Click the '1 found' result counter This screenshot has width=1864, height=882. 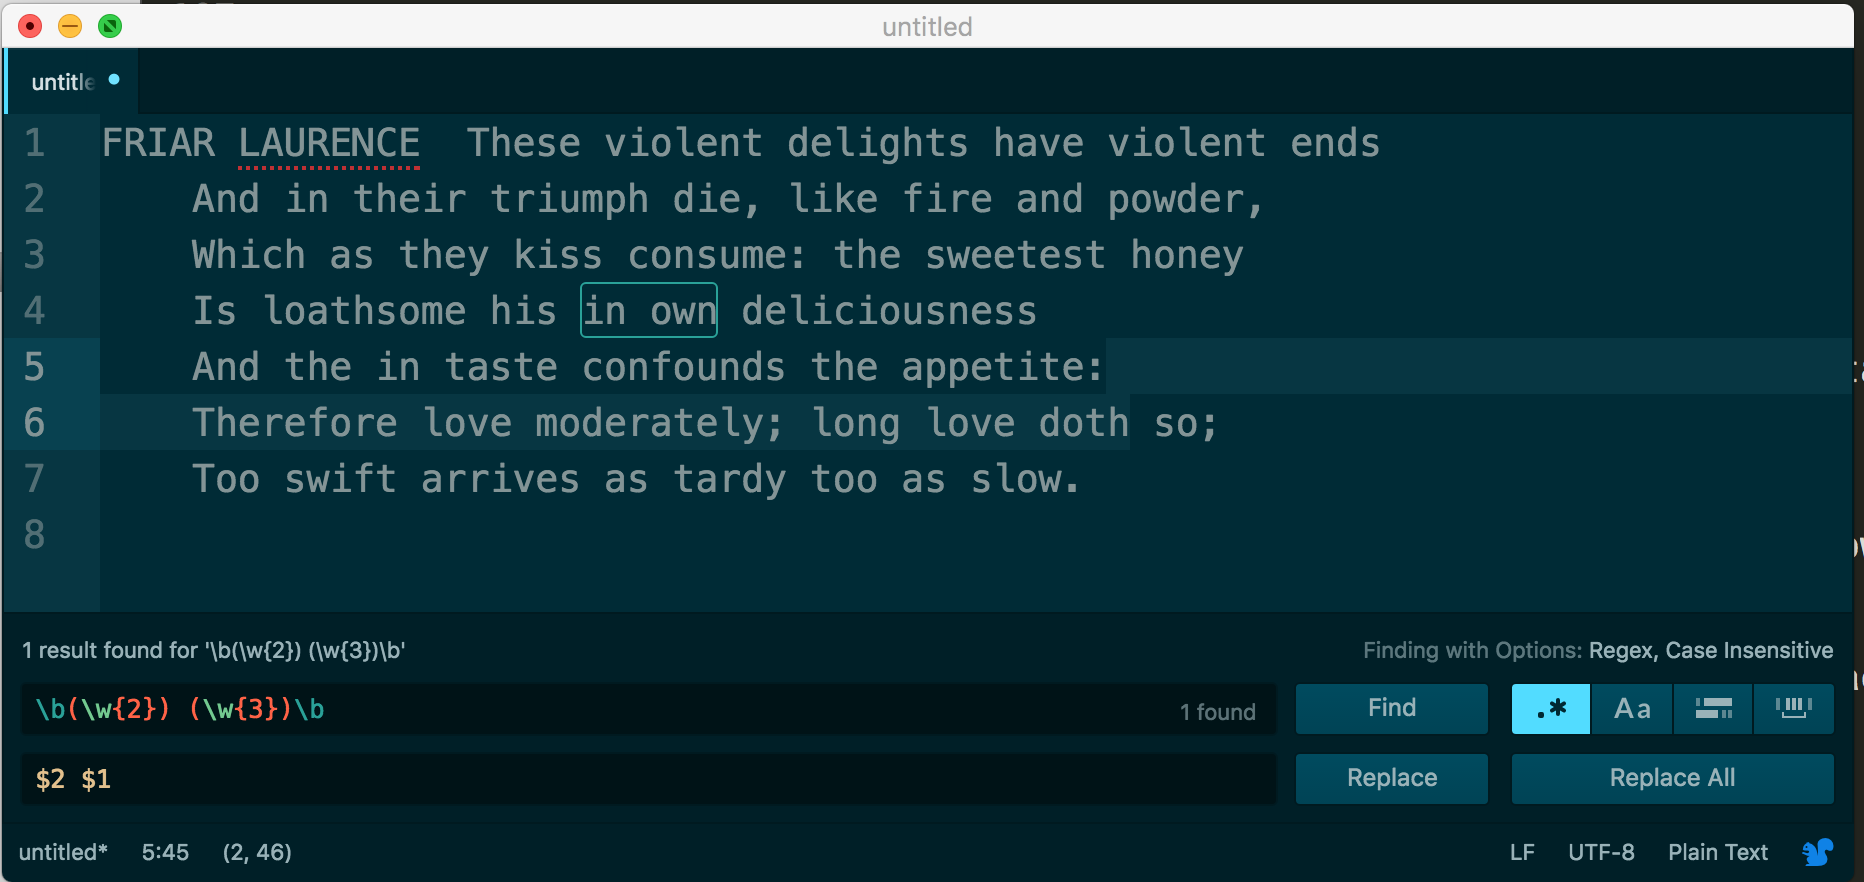coord(1218,712)
